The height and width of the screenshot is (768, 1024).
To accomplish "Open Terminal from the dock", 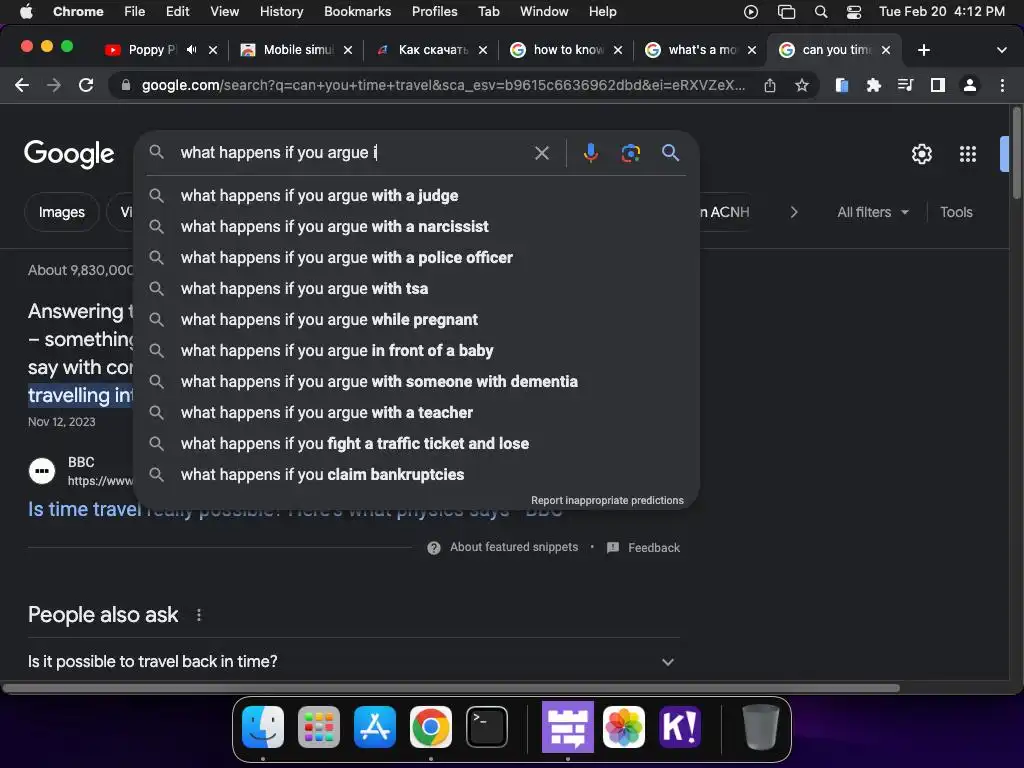I will 487,727.
